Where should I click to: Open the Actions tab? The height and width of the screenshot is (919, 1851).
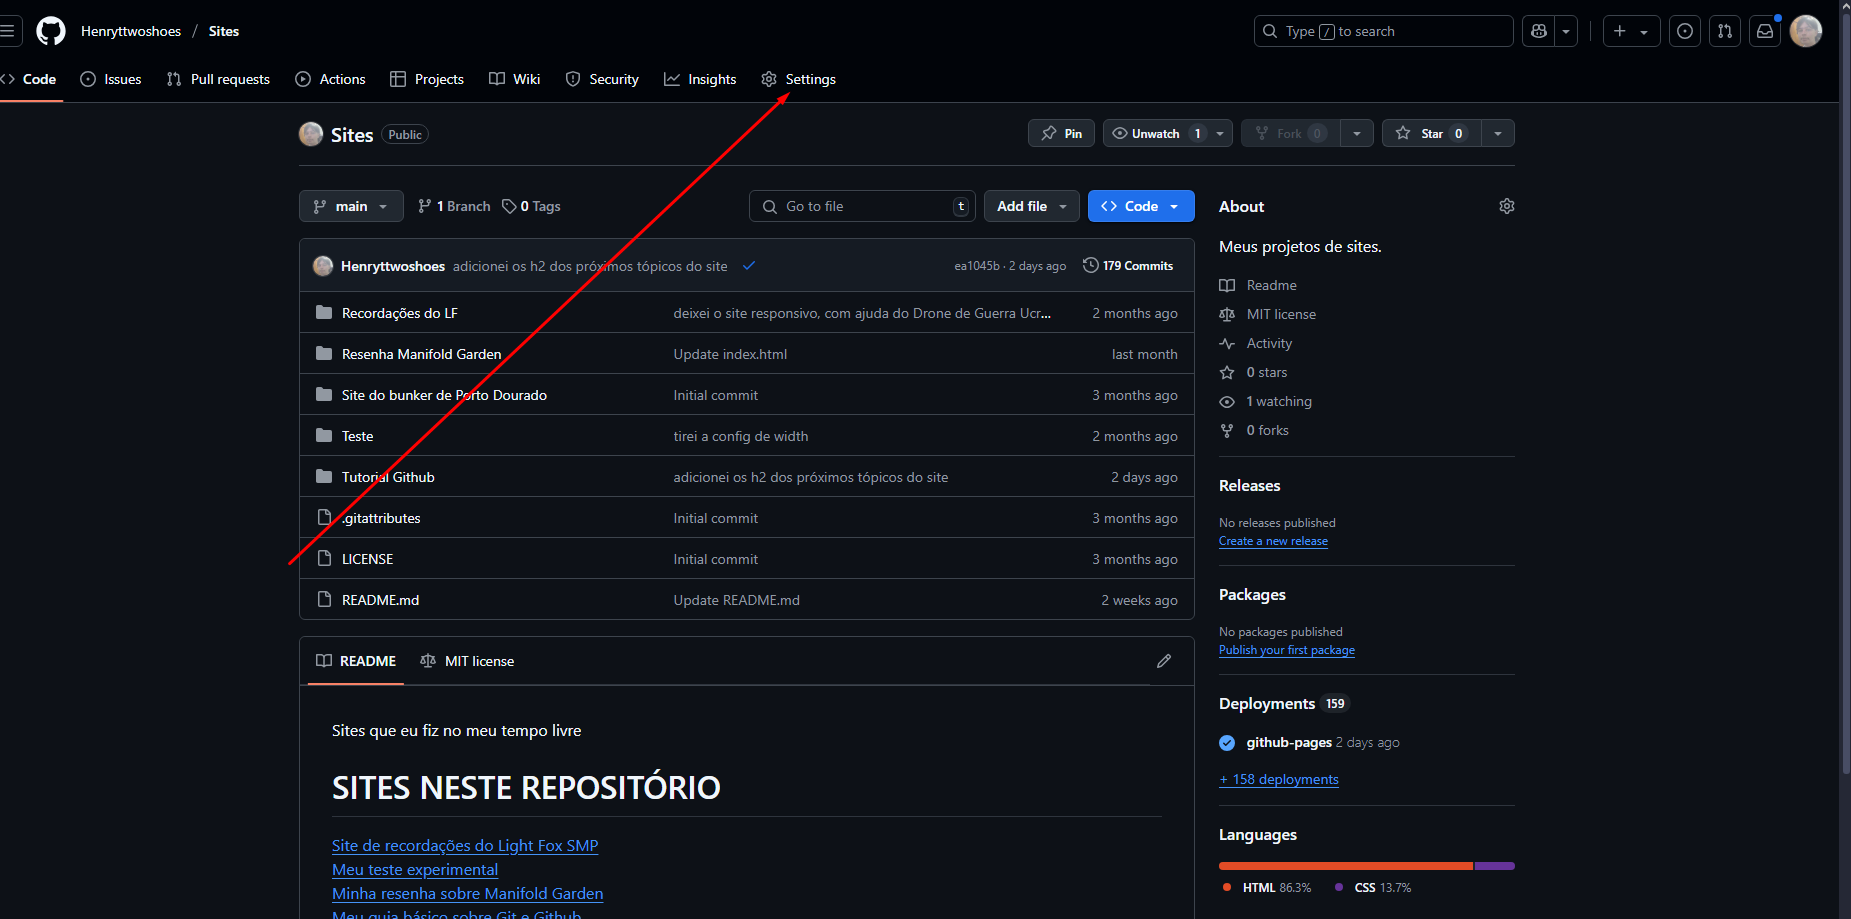coord(331,79)
